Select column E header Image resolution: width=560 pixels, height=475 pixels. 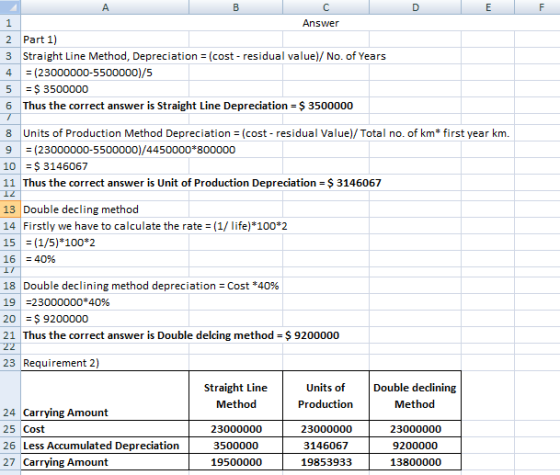(x=488, y=7)
